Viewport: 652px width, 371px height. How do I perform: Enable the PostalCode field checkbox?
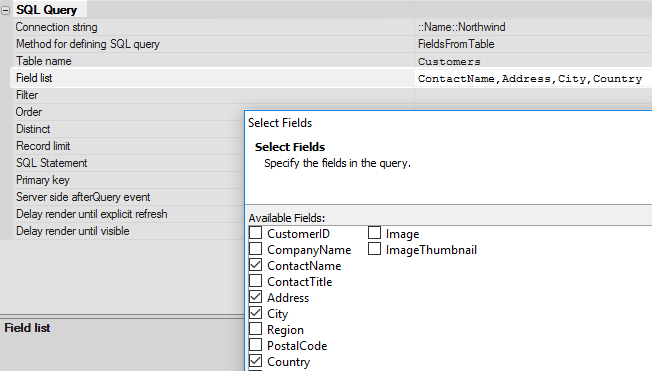255,345
